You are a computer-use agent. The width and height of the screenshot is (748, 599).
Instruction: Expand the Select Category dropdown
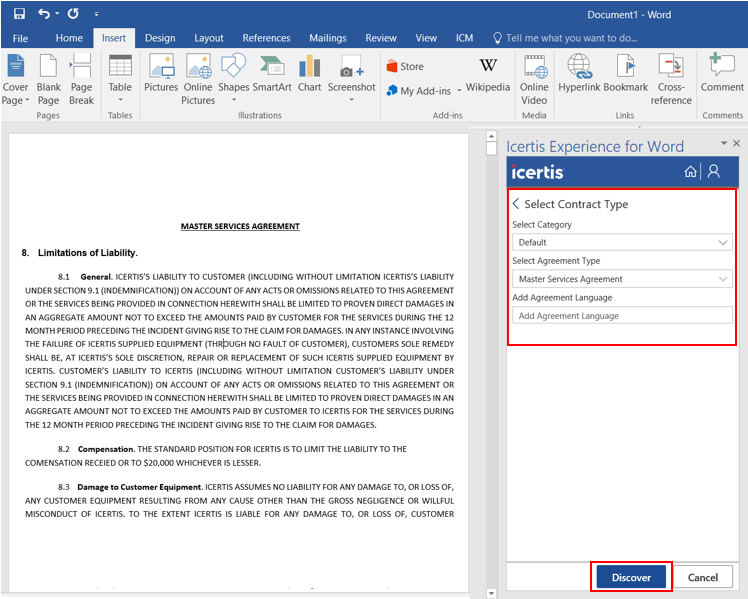pyautogui.click(x=622, y=242)
